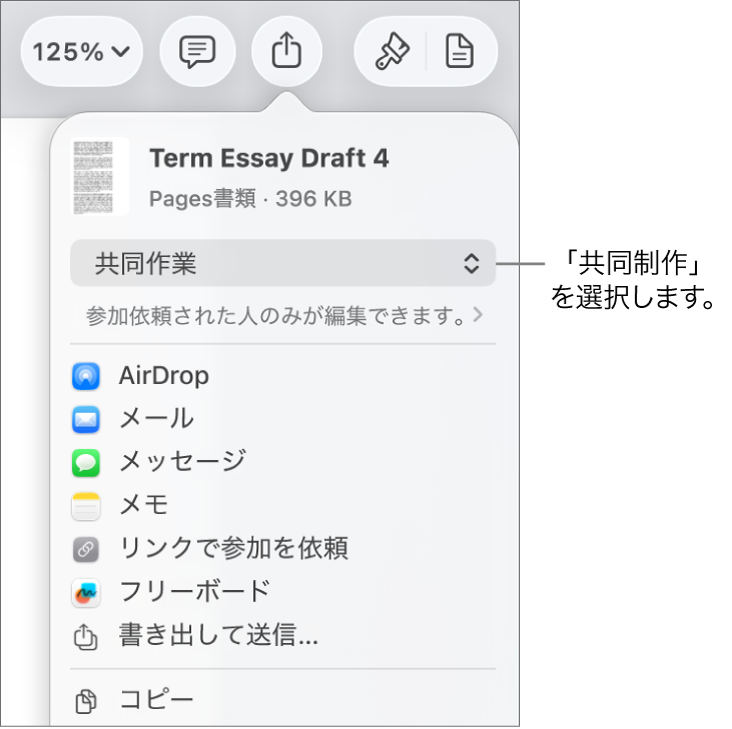Click the Share toolbar icon
Screen dimensions: 732x729
point(287,51)
